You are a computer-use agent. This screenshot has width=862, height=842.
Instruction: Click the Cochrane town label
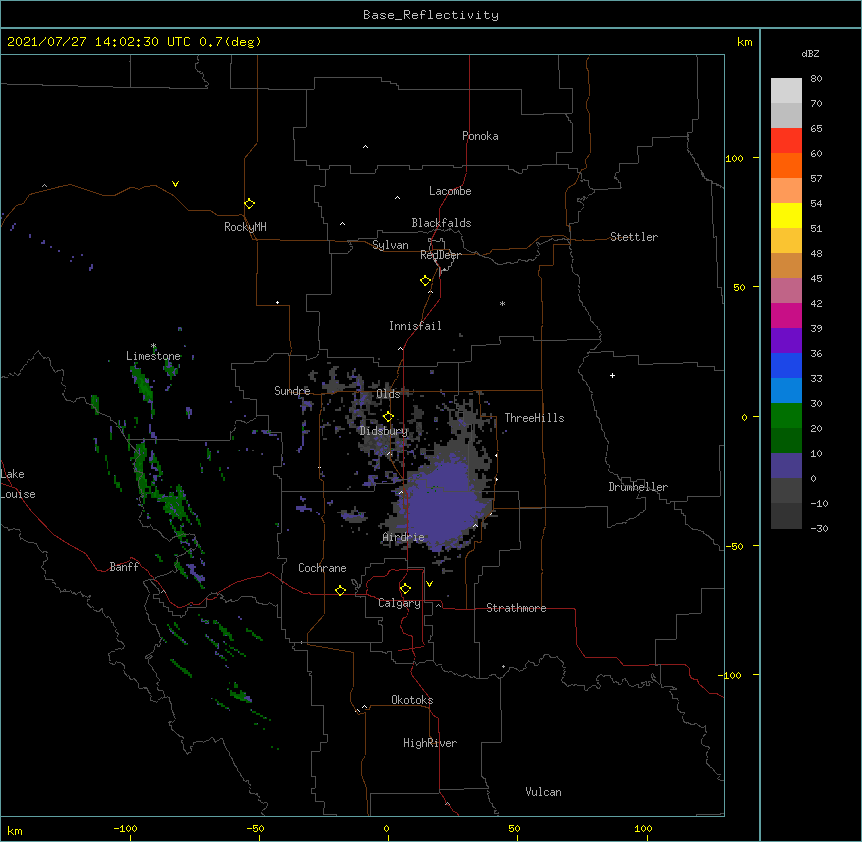pyautogui.click(x=322, y=568)
